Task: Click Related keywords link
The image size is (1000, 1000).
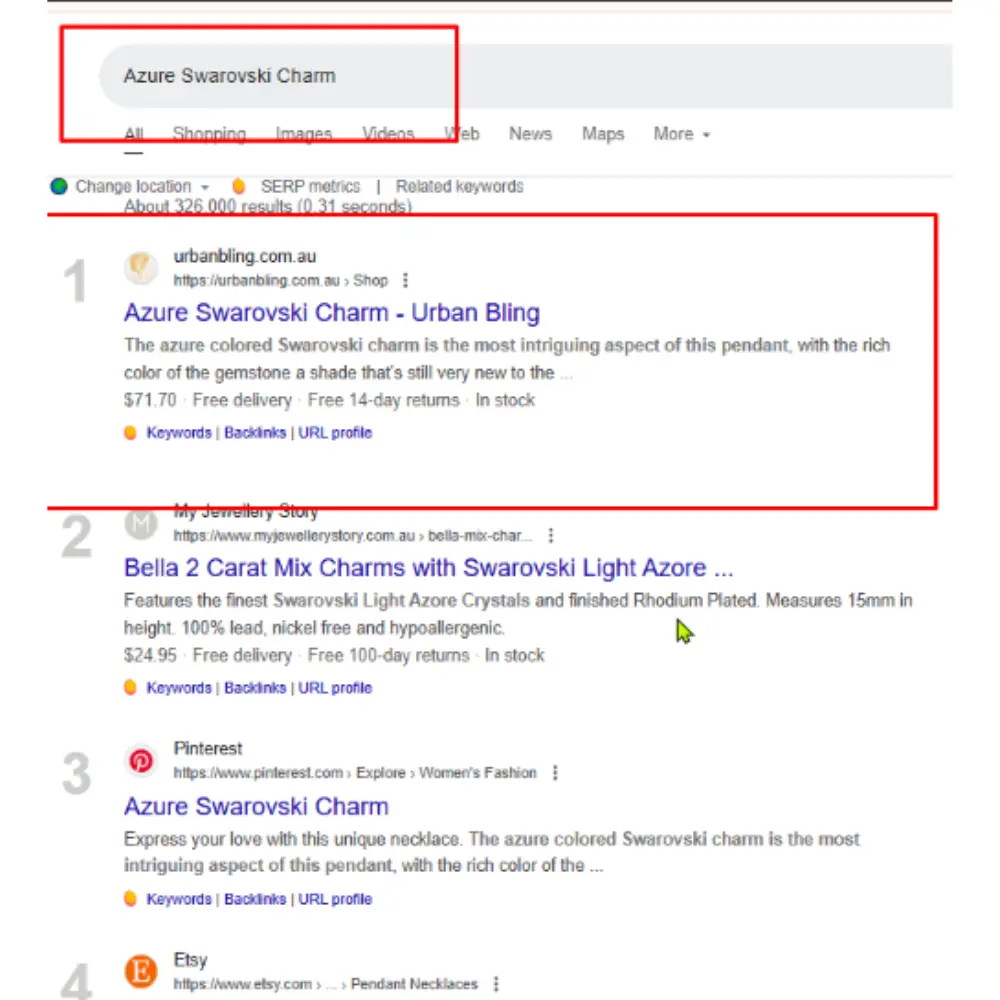Action: (x=459, y=186)
